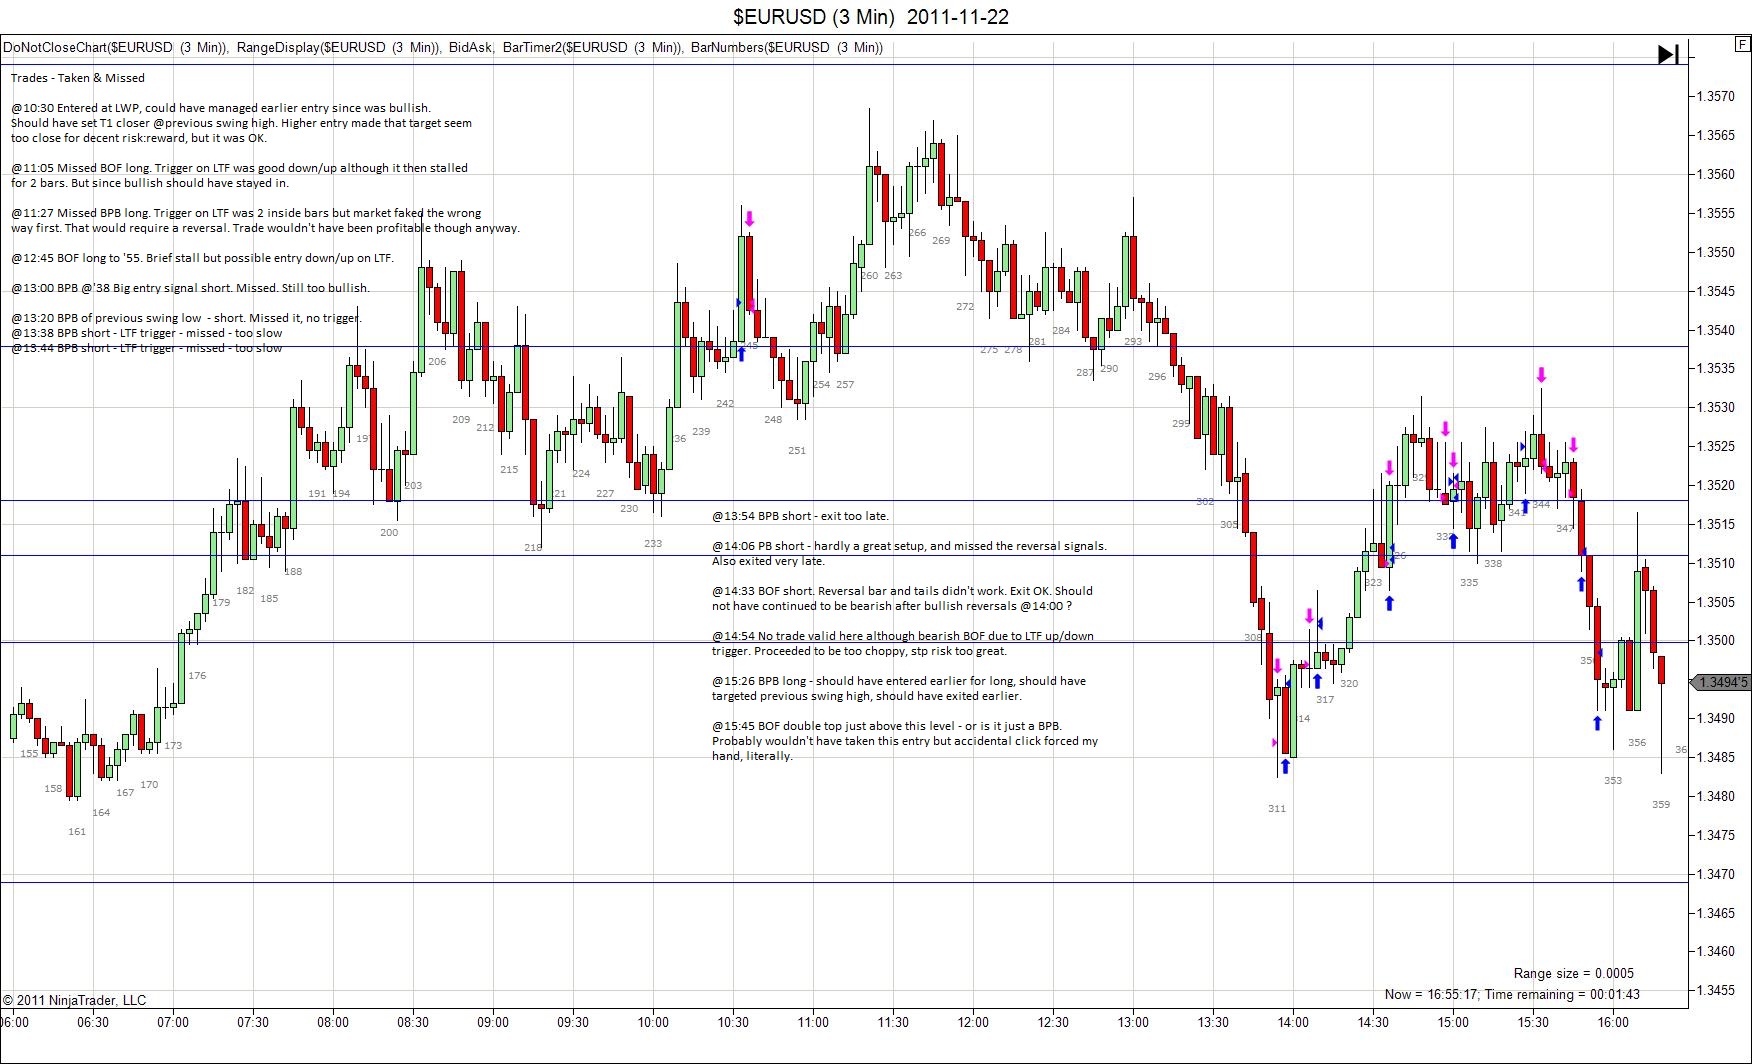Select the BarNumbers indicator label
Image resolution: width=1752 pixels, height=1064 pixels.
787,47
